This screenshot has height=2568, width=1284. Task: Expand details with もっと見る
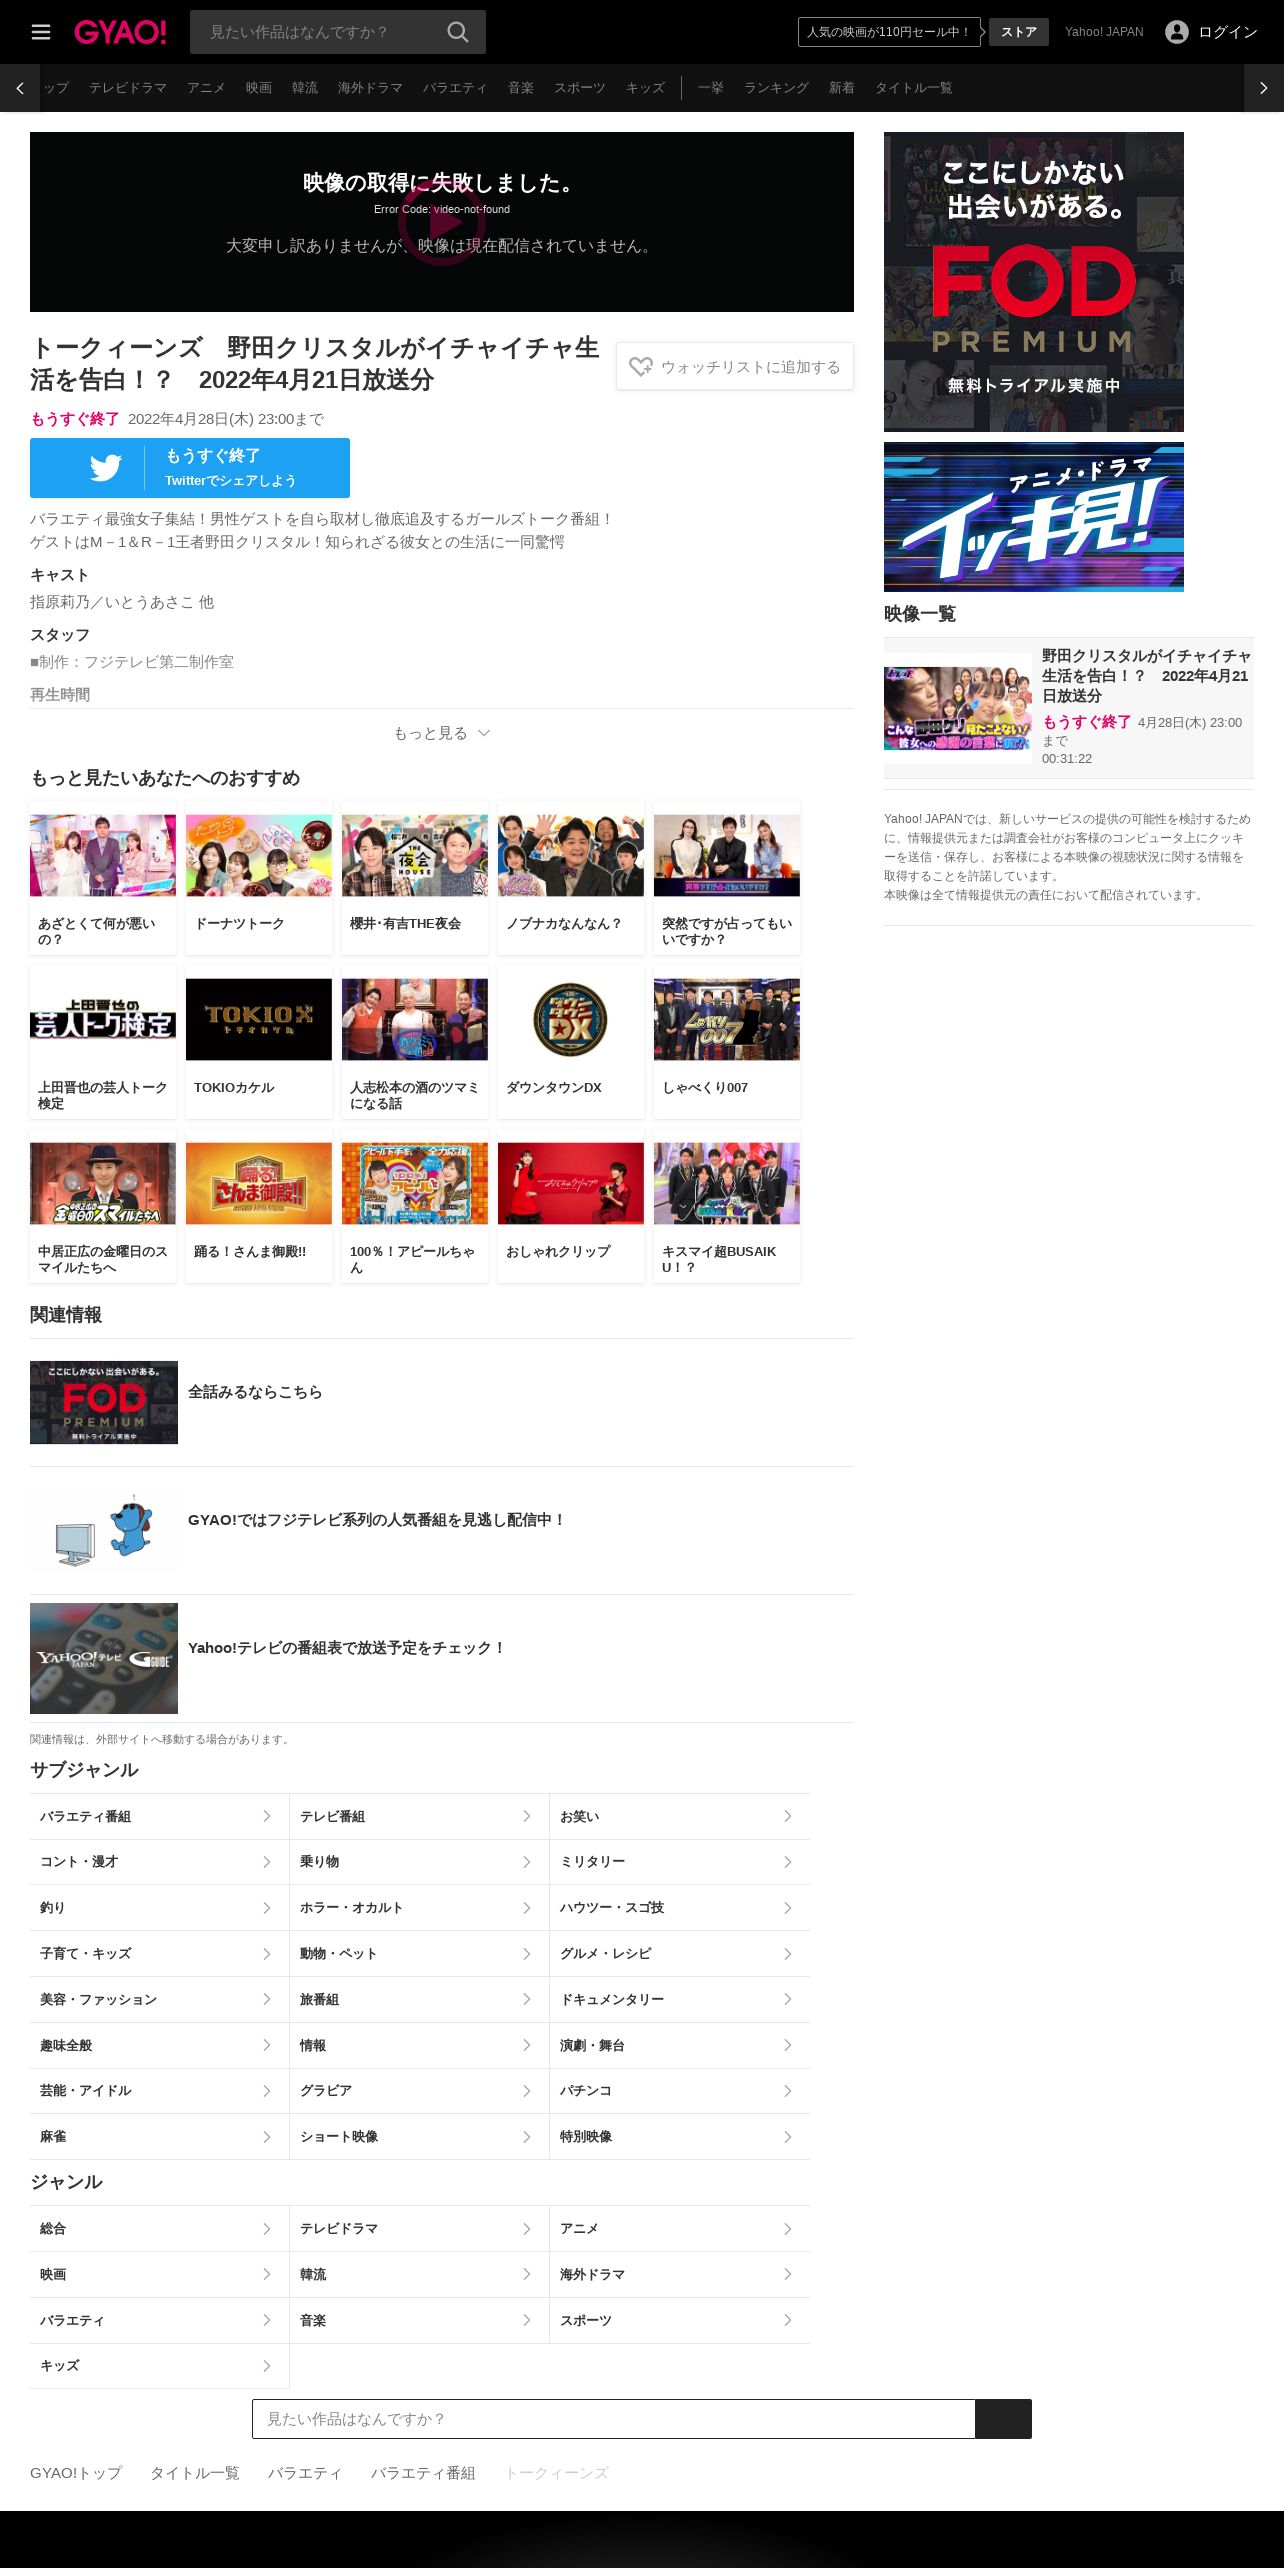tap(442, 733)
